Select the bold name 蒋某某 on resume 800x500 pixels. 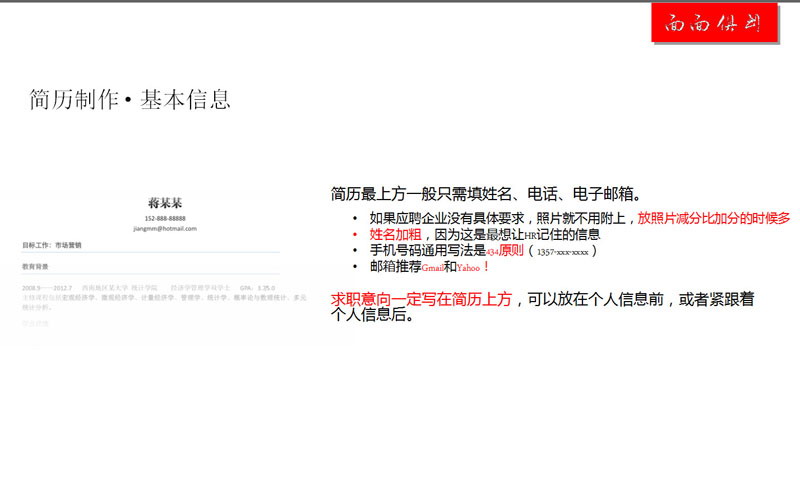(x=164, y=204)
